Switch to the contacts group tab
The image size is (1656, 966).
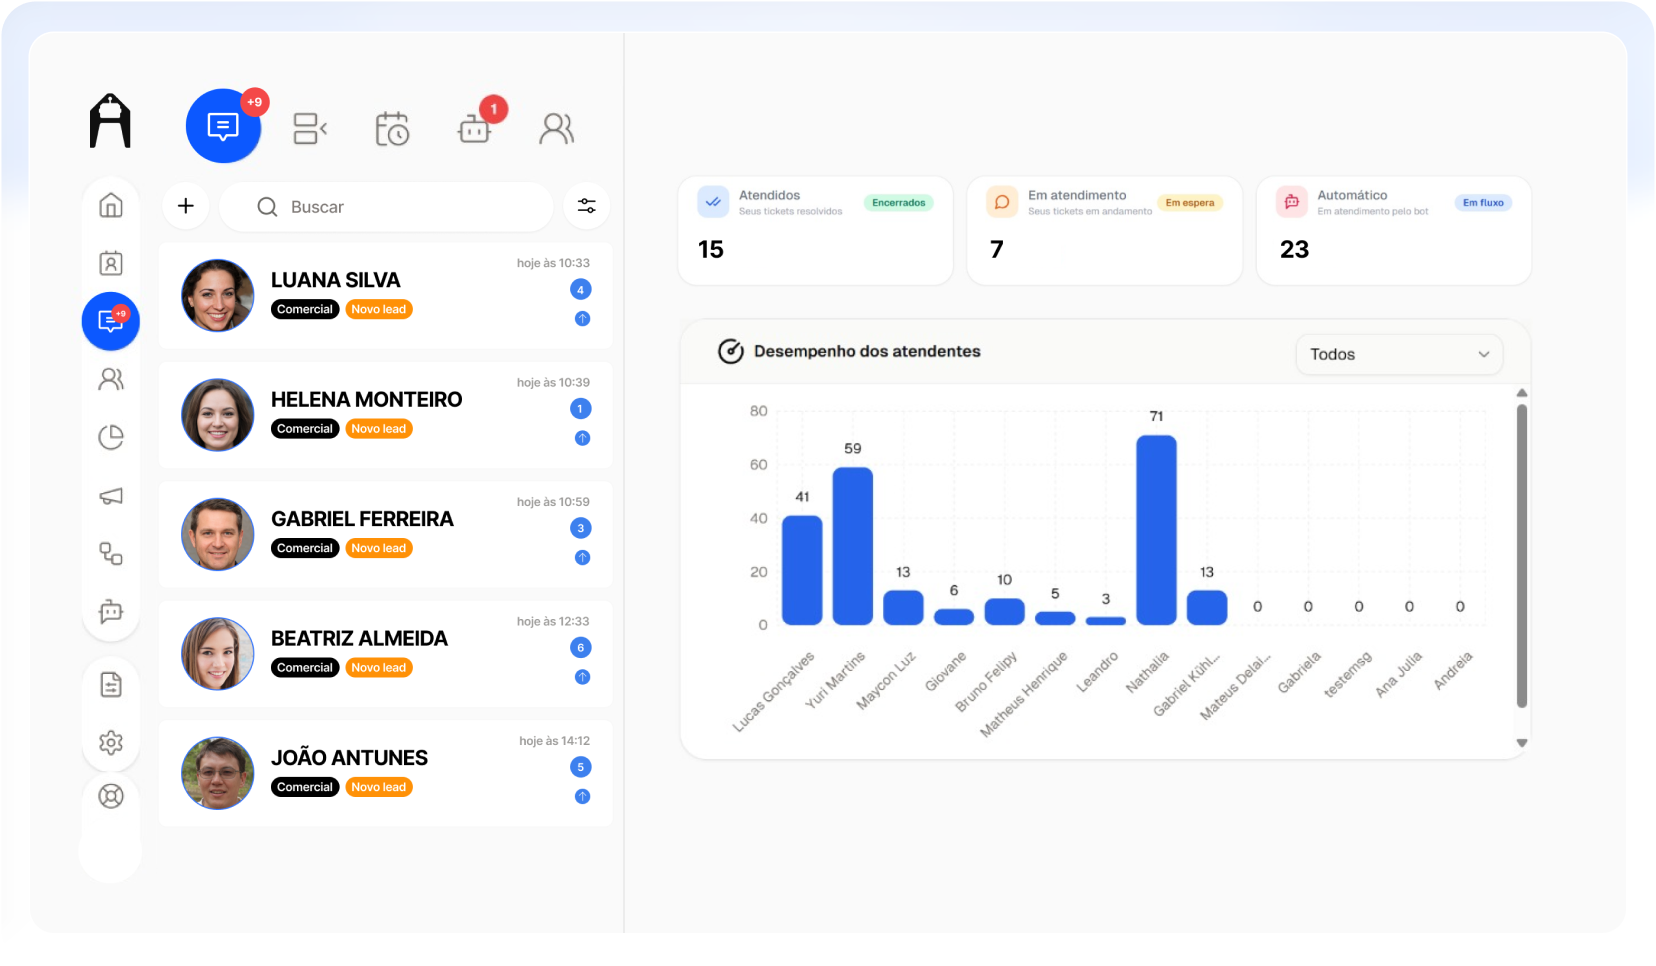coord(557,128)
